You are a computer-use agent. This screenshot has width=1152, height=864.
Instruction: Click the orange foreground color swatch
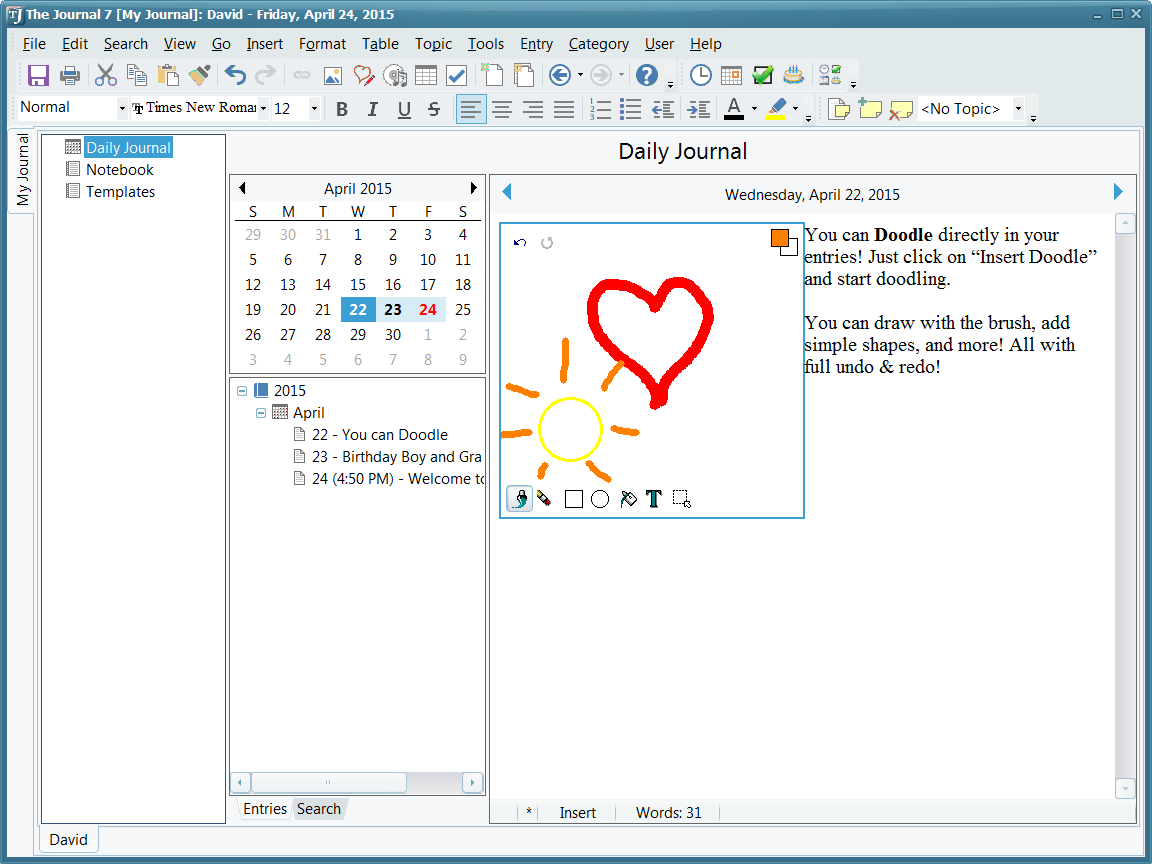point(780,238)
